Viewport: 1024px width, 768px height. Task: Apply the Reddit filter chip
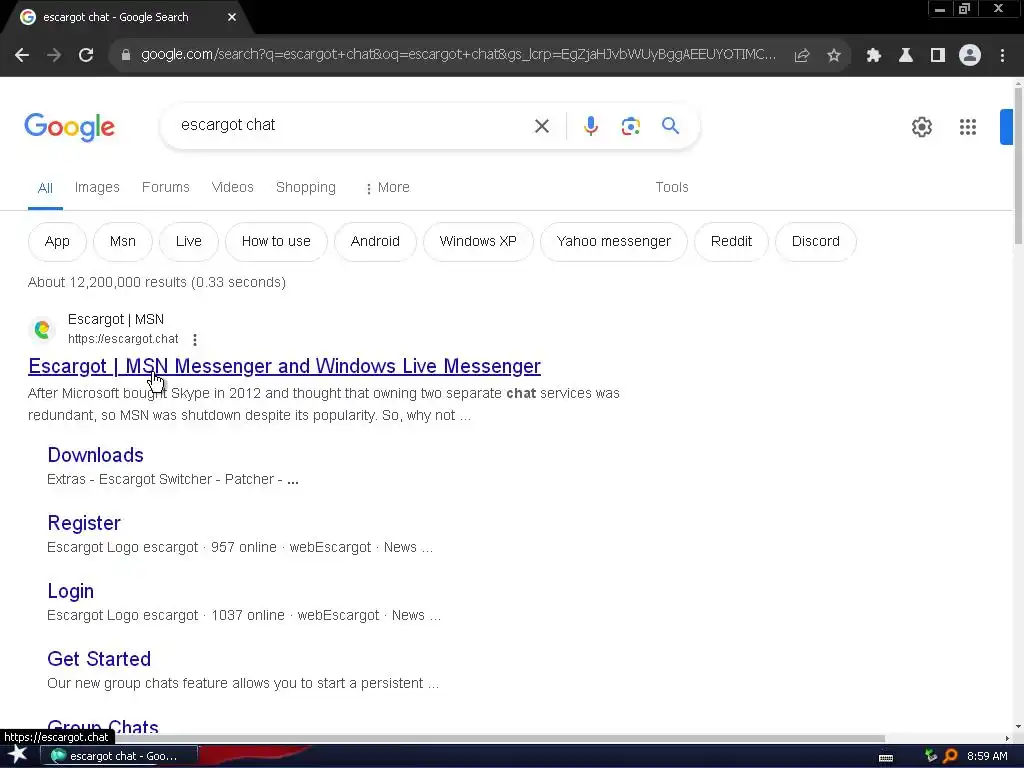click(731, 242)
